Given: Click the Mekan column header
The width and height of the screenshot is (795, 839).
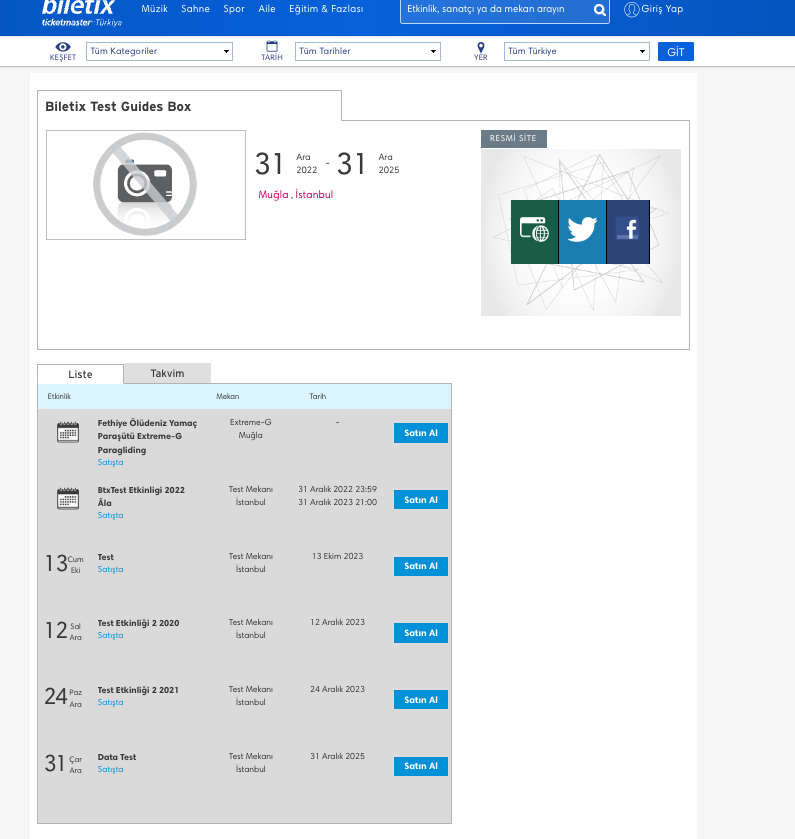Looking at the screenshot, I should [x=227, y=396].
